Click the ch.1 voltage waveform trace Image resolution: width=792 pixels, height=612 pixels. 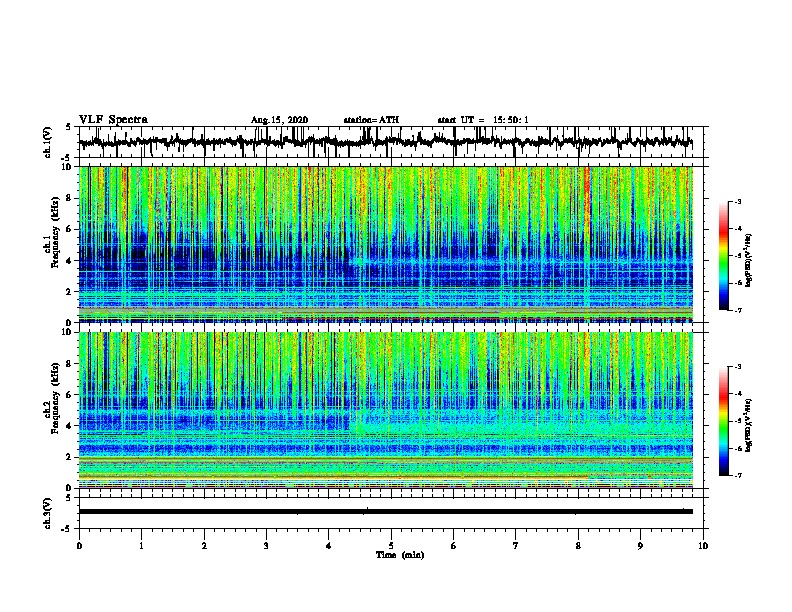(x=386, y=142)
